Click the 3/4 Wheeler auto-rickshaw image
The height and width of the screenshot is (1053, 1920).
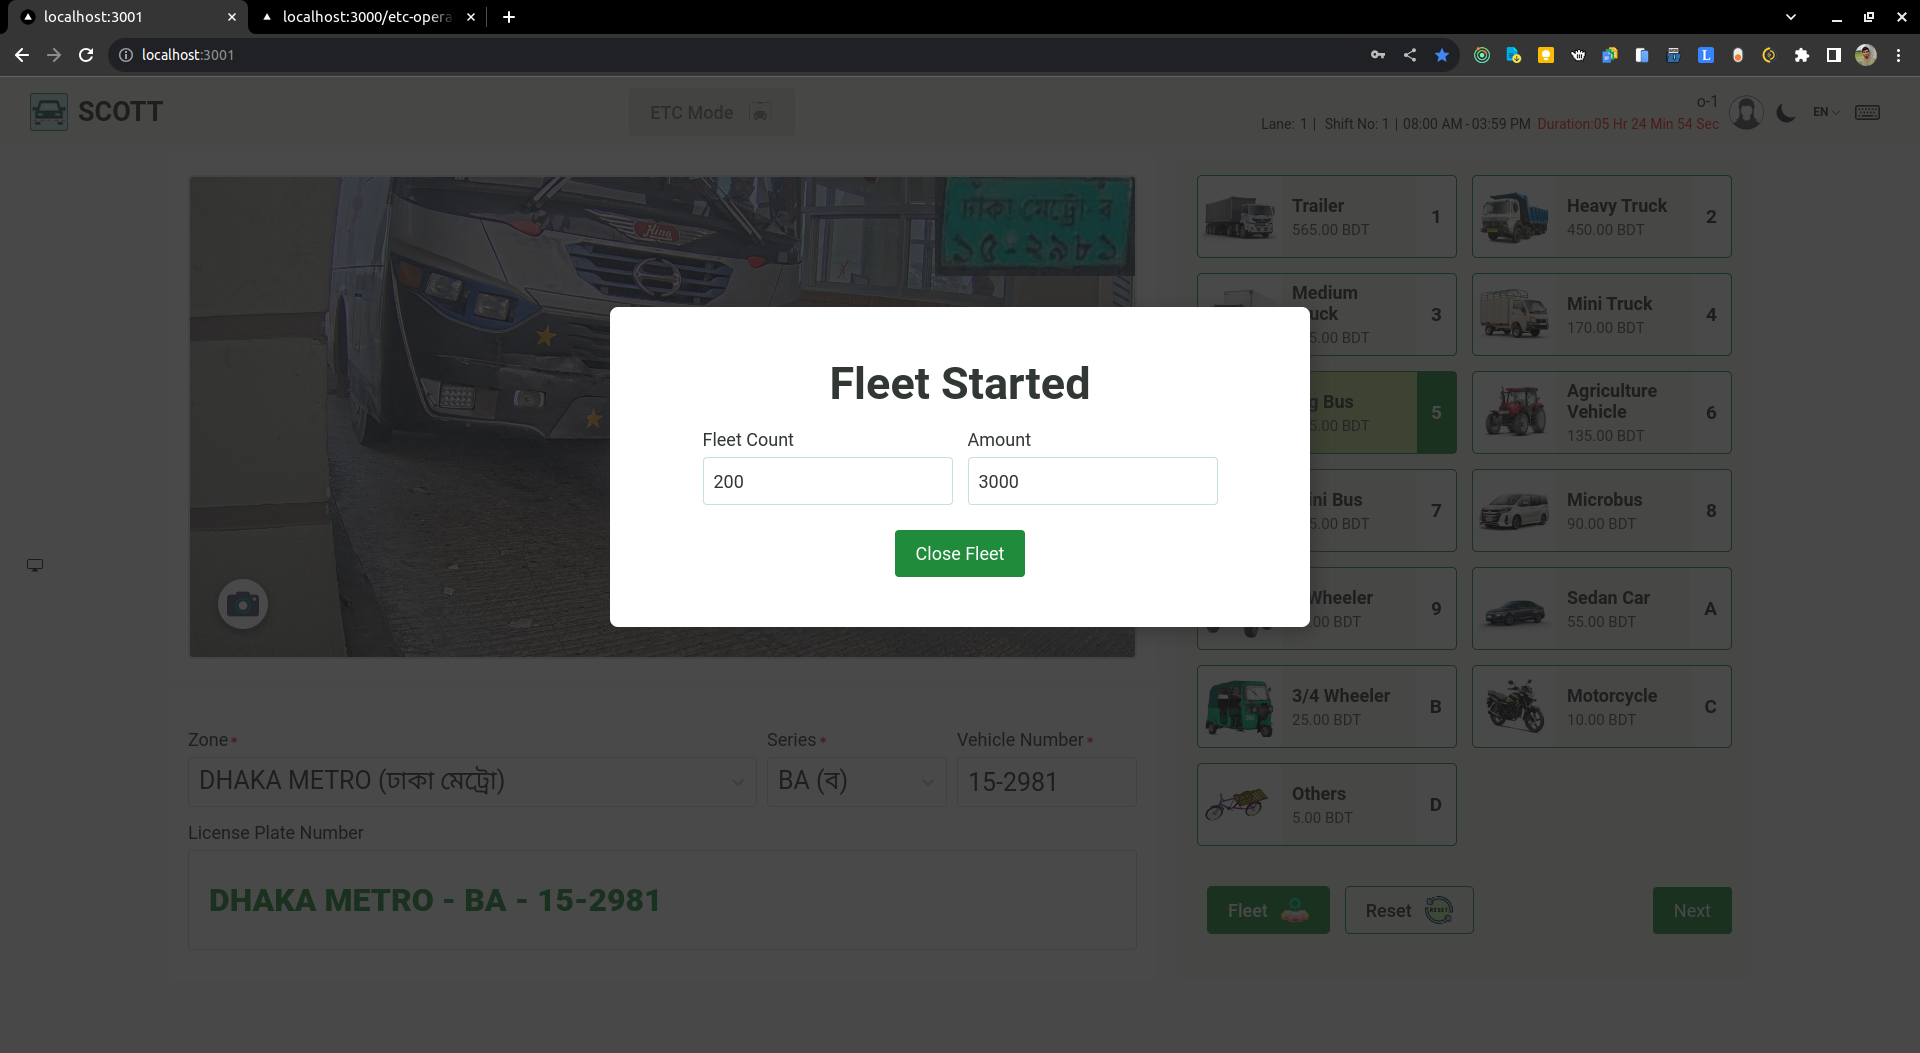(1240, 706)
